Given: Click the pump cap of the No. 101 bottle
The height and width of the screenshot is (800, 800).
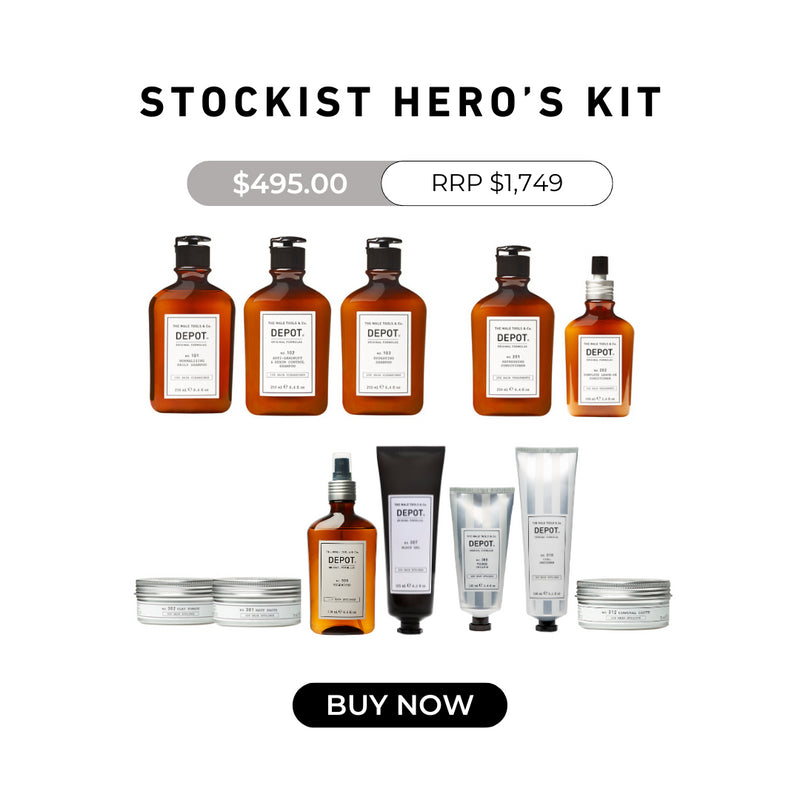Looking at the screenshot, I should click(192, 252).
